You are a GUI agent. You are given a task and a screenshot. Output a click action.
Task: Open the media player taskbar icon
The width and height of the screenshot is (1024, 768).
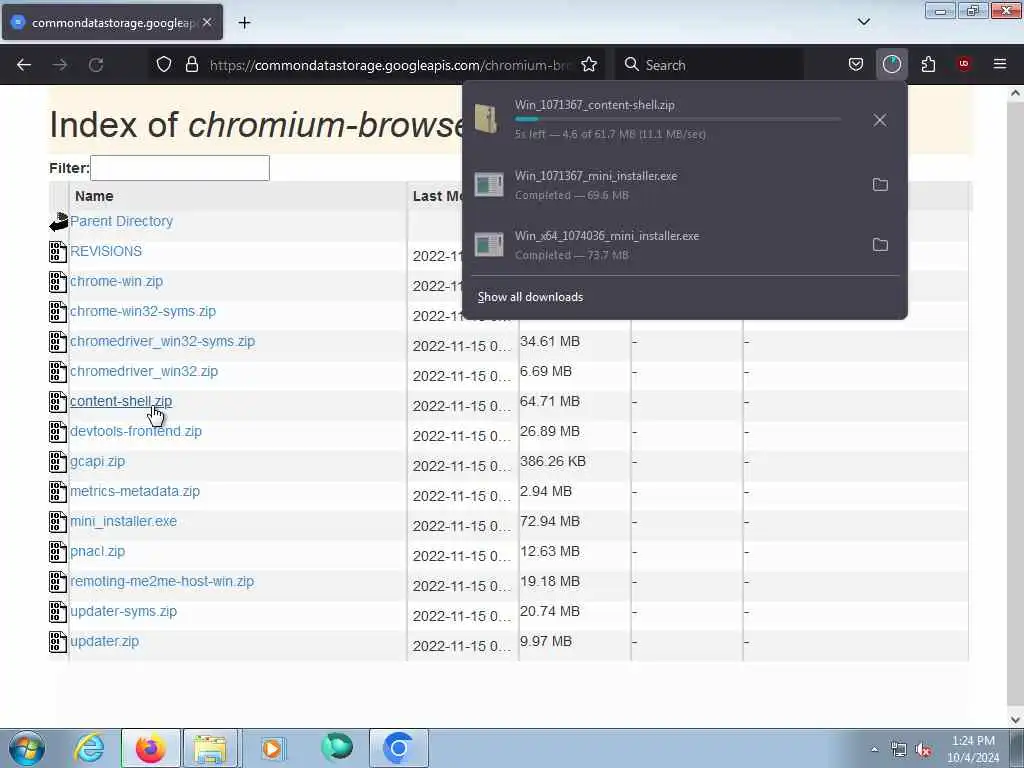[x=272, y=748]
